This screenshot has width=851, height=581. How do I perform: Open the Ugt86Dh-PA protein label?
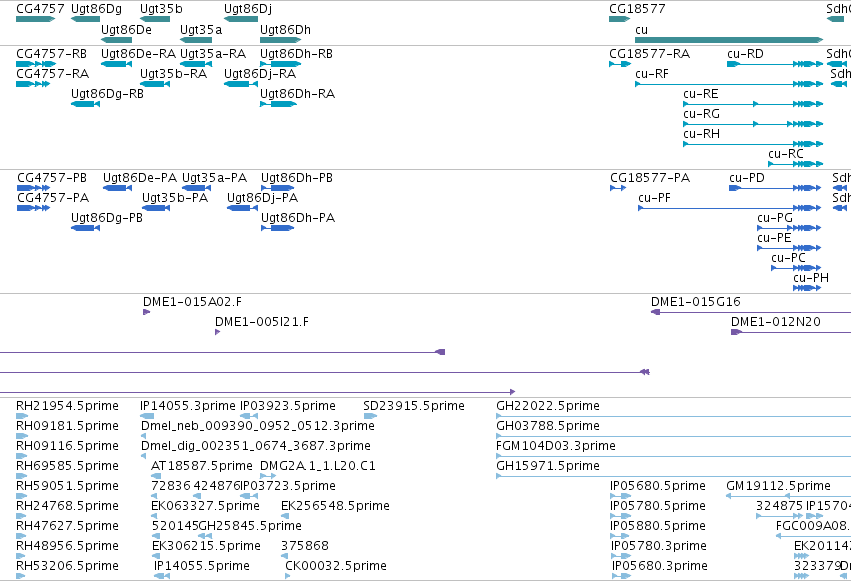298,218
